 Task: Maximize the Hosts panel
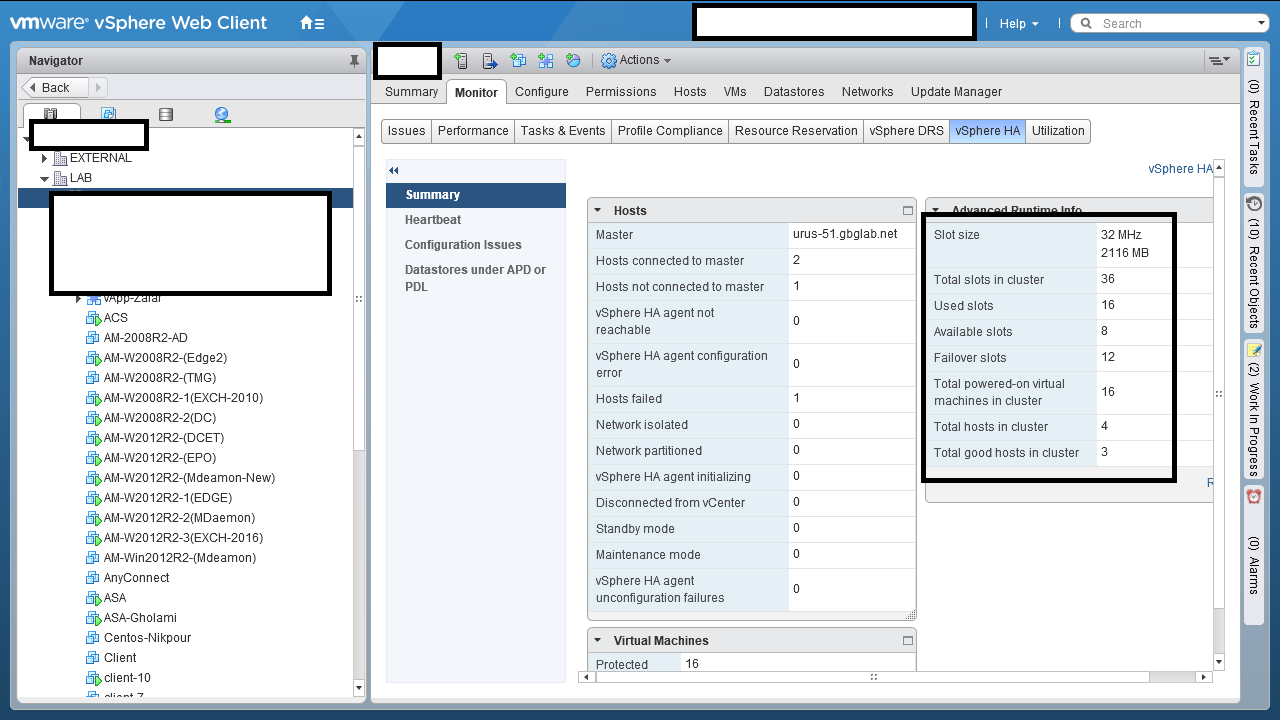click(x=908, y=211)
